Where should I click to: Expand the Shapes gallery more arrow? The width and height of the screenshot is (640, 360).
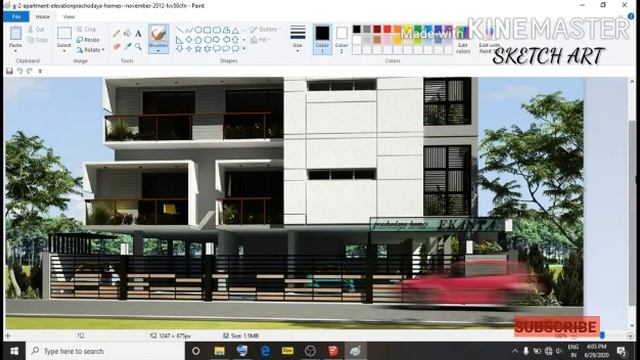244,49
